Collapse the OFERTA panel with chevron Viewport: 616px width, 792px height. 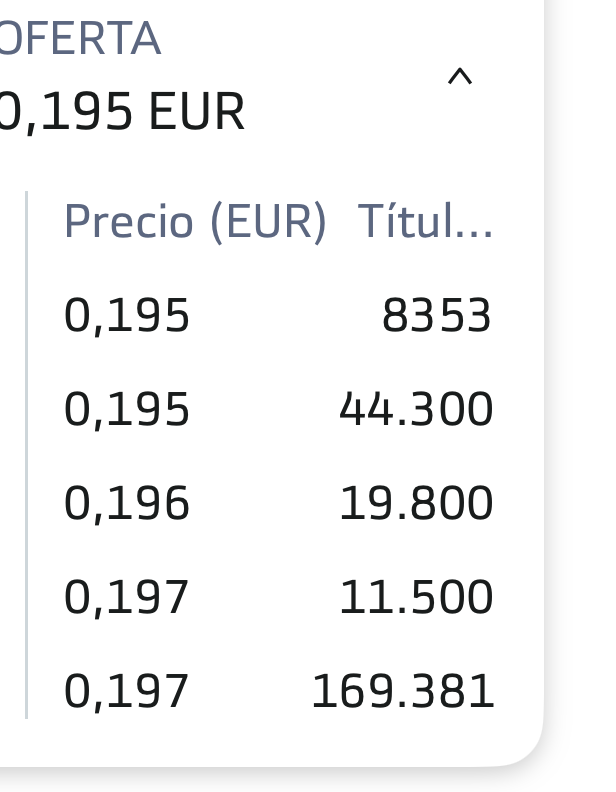pyautogui.click(x=460, y=77)
